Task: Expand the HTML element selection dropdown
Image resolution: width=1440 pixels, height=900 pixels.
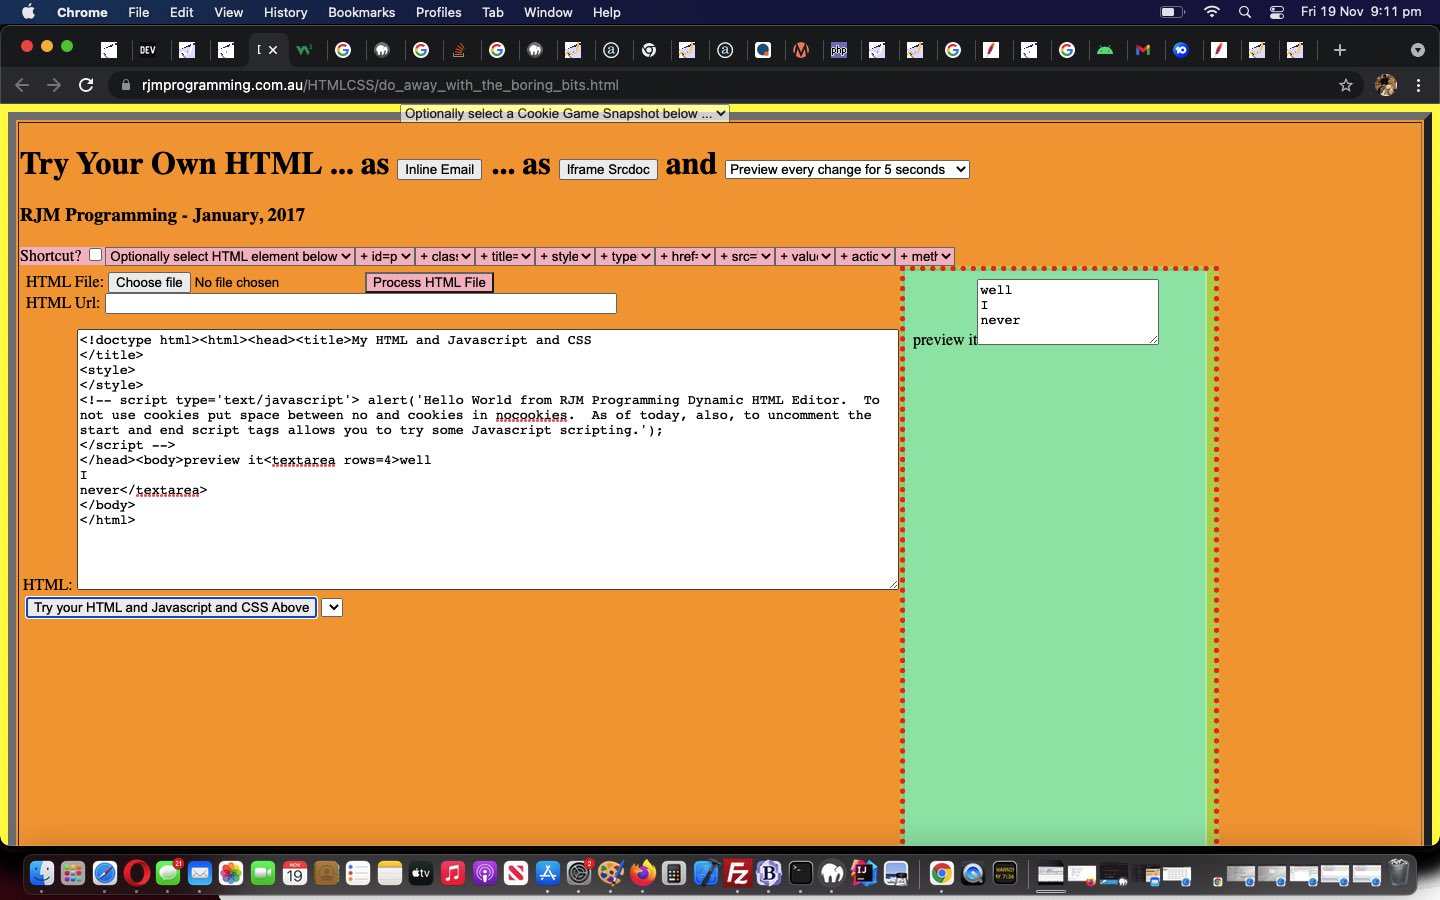Action: [229, 257]
